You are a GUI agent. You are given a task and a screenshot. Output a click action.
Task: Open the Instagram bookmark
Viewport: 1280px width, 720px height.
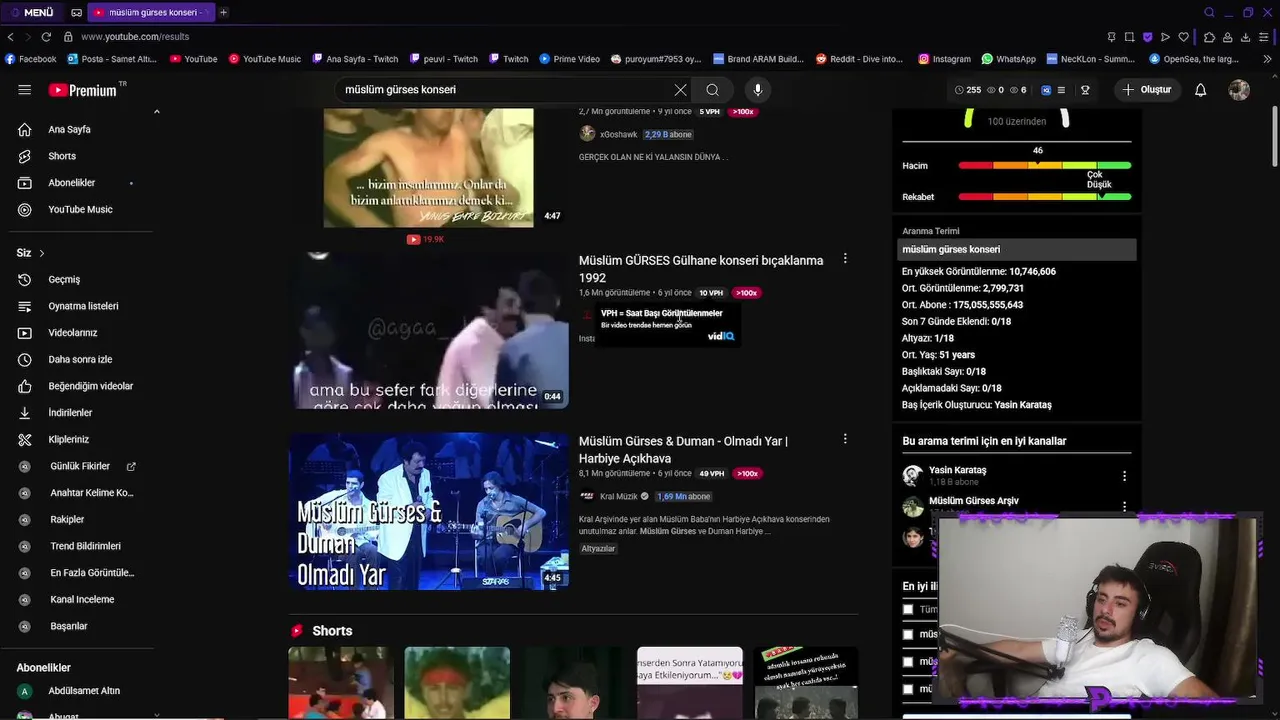(x=944, y=59)
